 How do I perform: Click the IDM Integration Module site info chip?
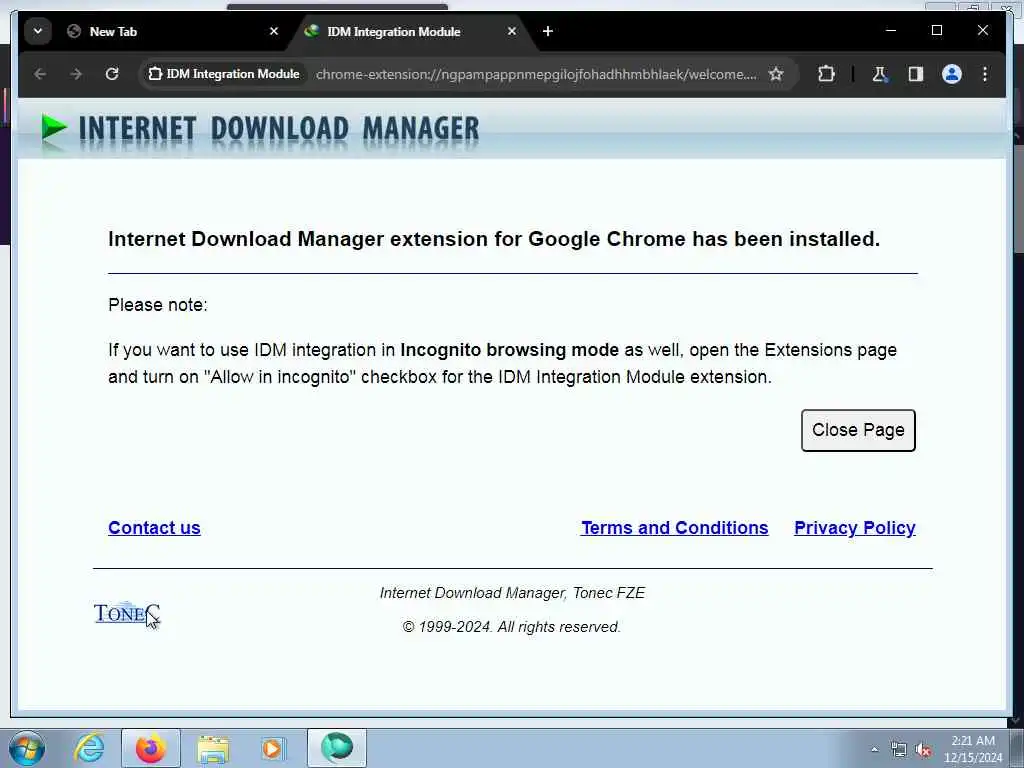click(x=224, y=74)
